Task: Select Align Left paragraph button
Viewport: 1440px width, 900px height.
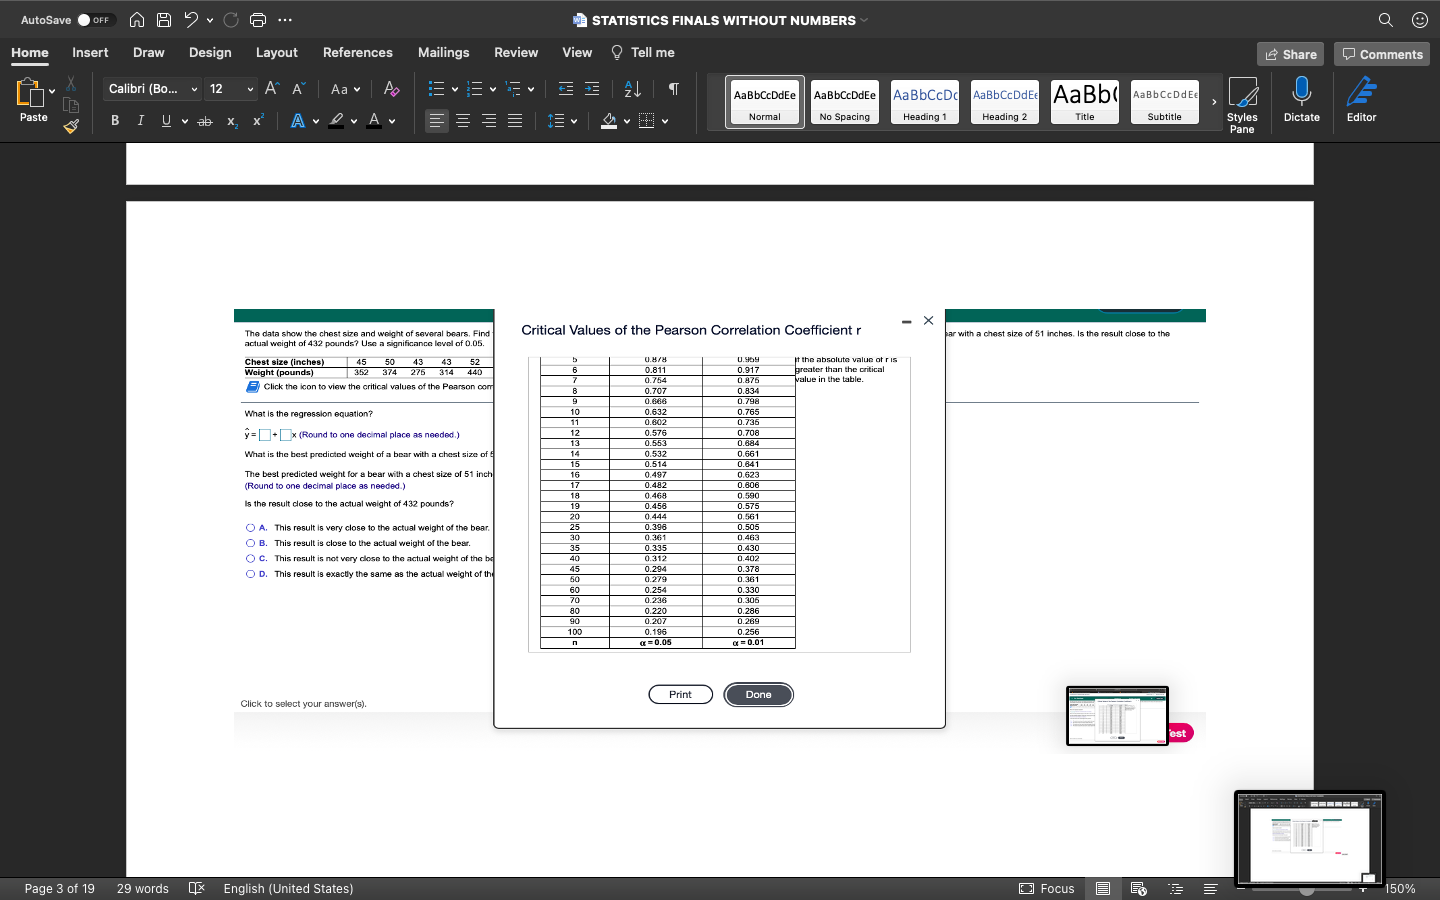Action: (437, 121)
